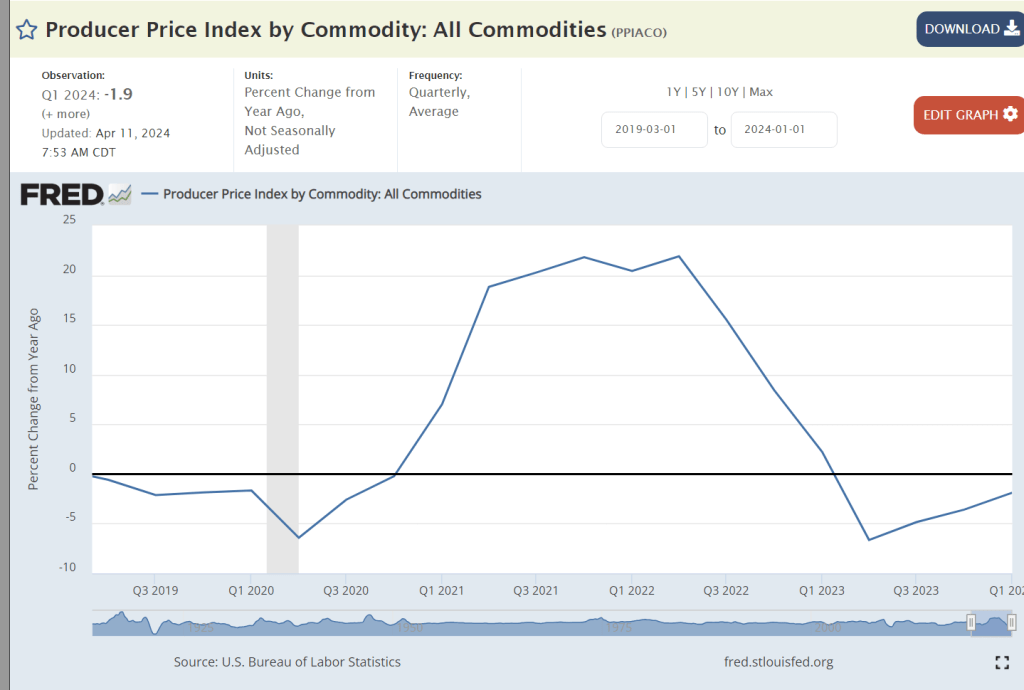Enter fullscreen with the expand icon
Viewport: 1024px width, 690px height.
coord(1002,662)
